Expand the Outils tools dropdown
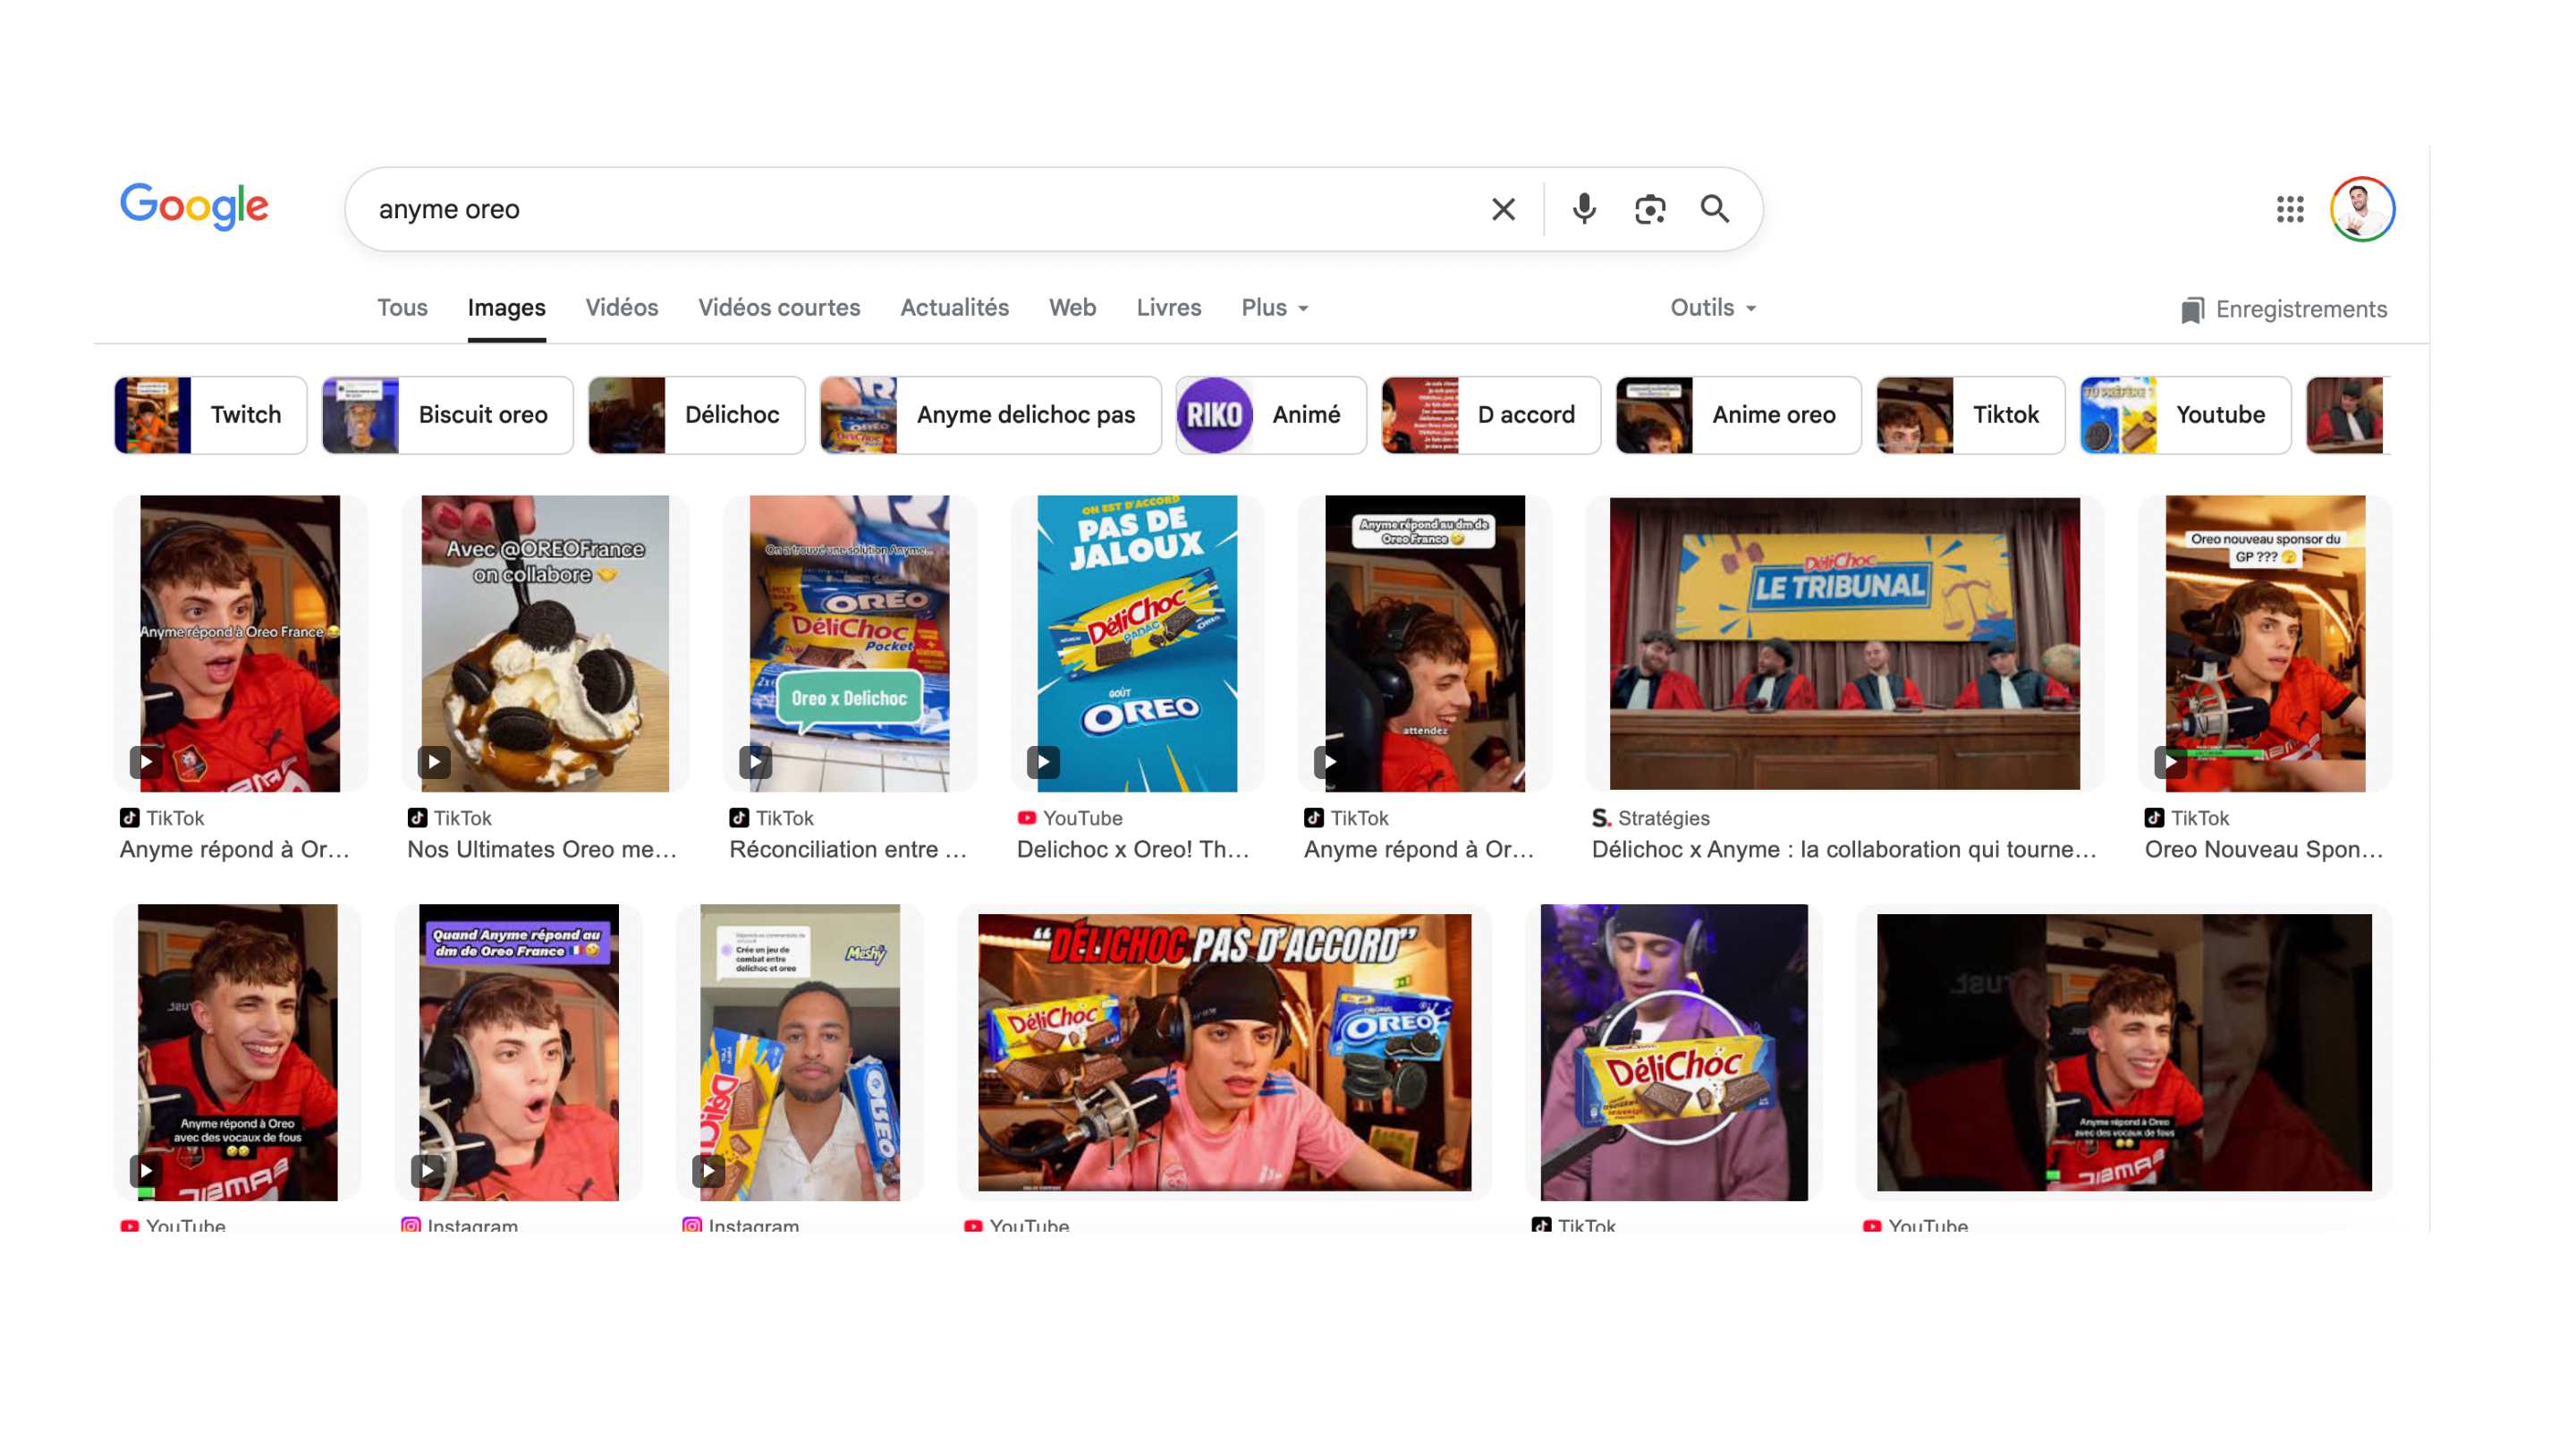This screenshot has height=1449, width=2576. coord(1712,308)
